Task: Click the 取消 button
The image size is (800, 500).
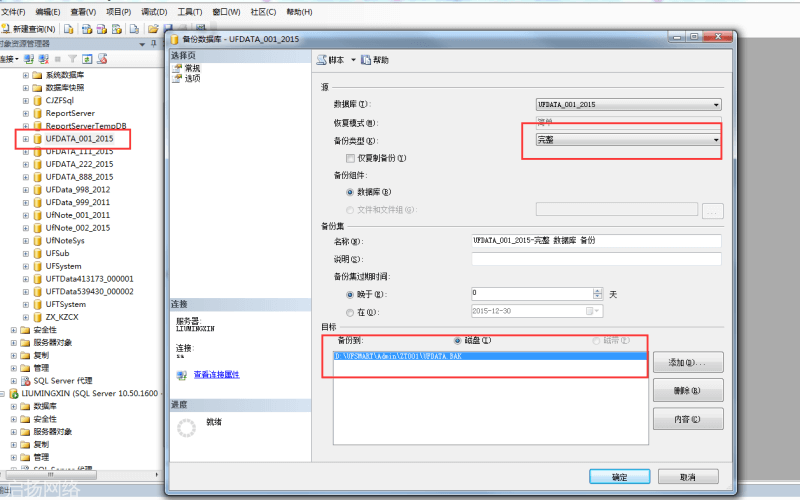Action: [688, 477]
